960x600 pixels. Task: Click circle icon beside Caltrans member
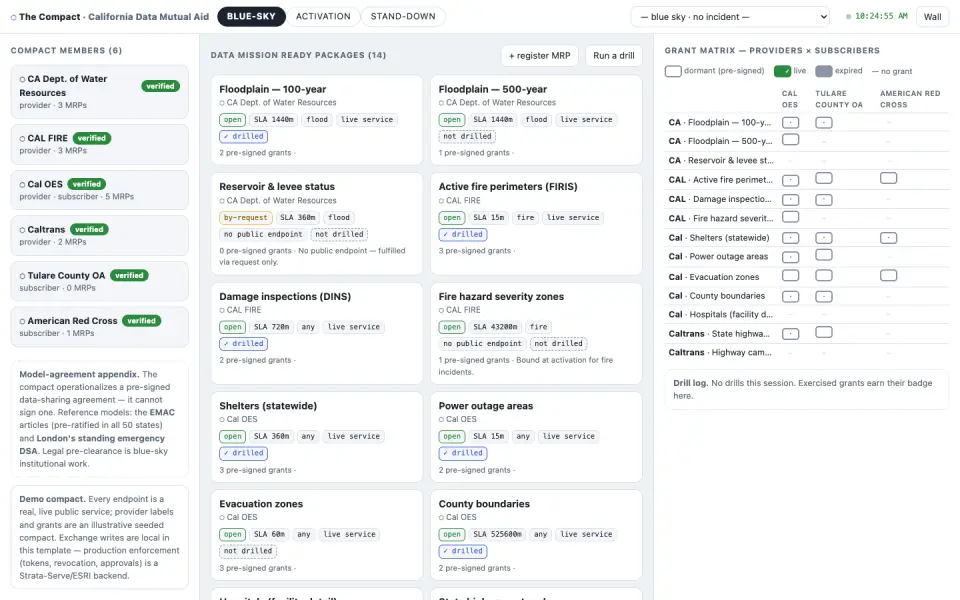click(22, 230)
